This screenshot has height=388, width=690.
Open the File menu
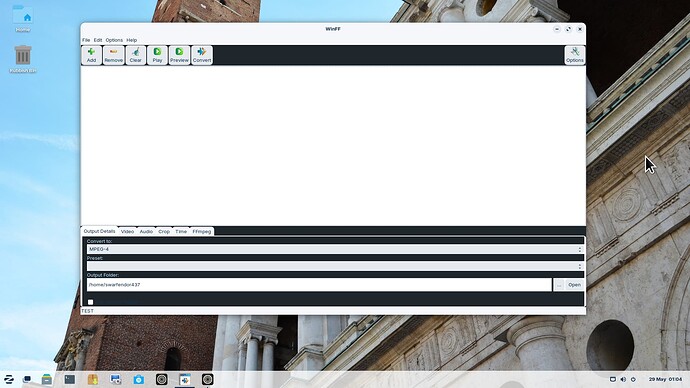86,40
